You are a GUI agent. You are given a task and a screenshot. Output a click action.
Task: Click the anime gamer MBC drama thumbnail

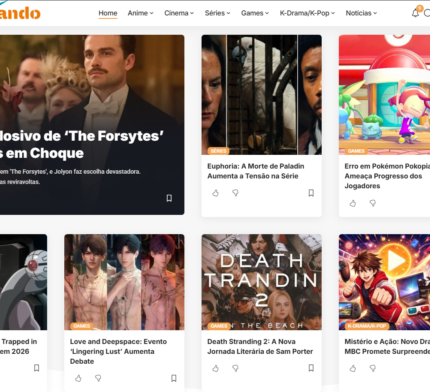tap(384, 282)
